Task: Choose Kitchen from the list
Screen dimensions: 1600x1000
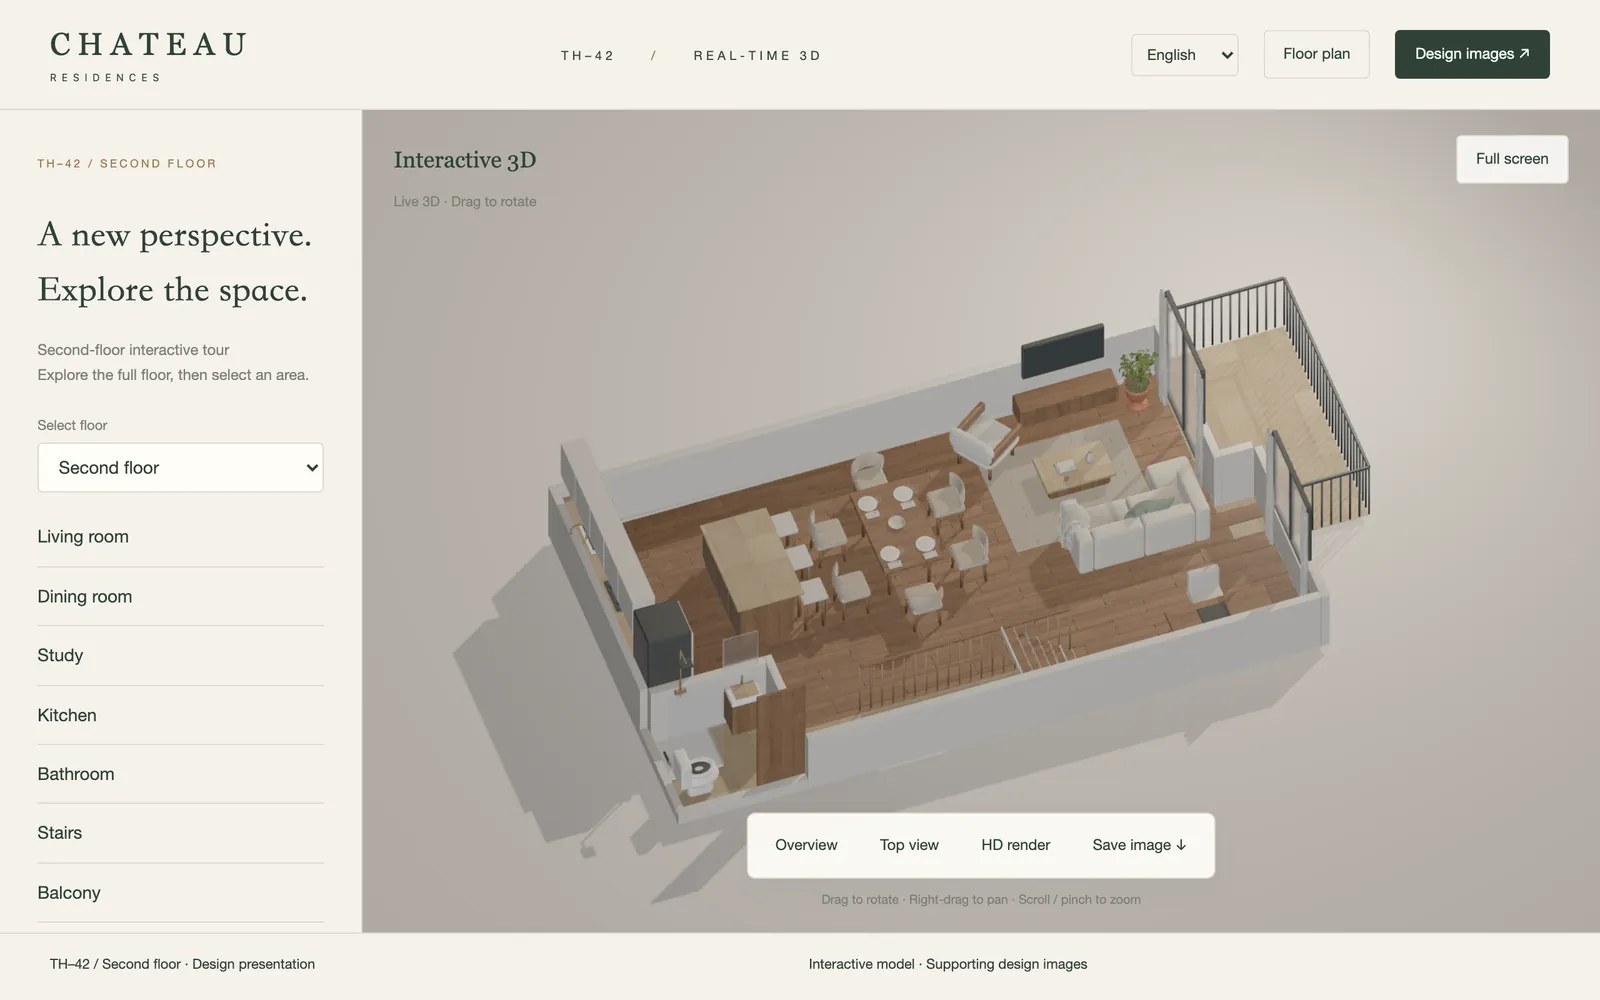Action: pos(180,716)
